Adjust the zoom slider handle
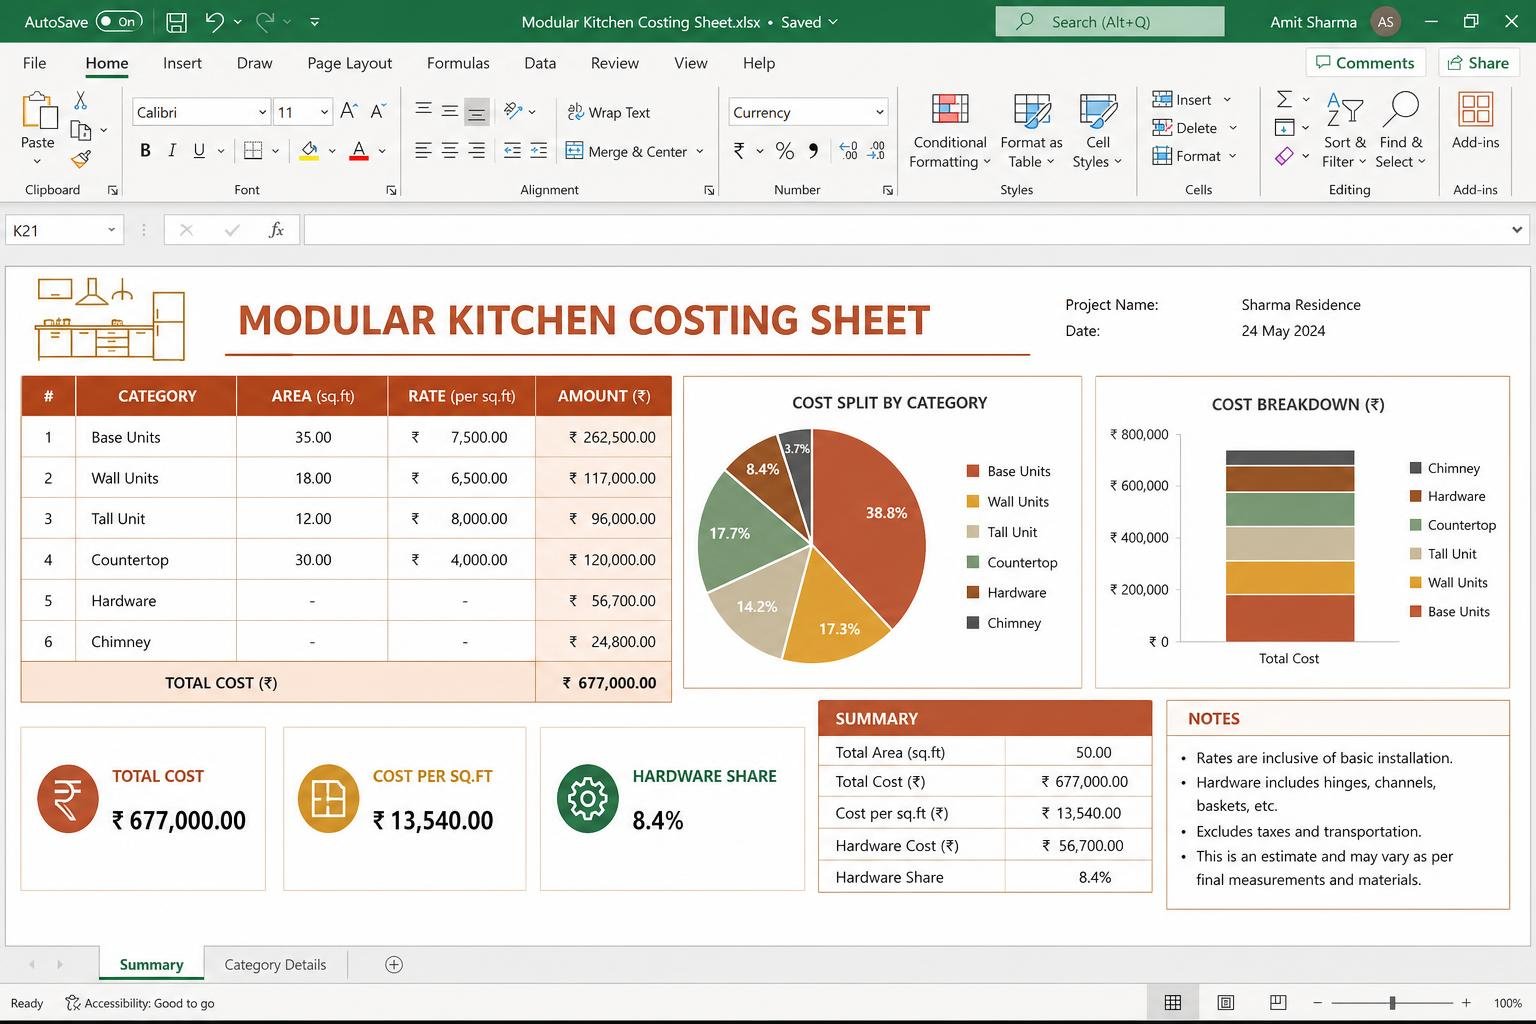The height and width of the screenshot is (1024, 1536). click(1392, 1002)
